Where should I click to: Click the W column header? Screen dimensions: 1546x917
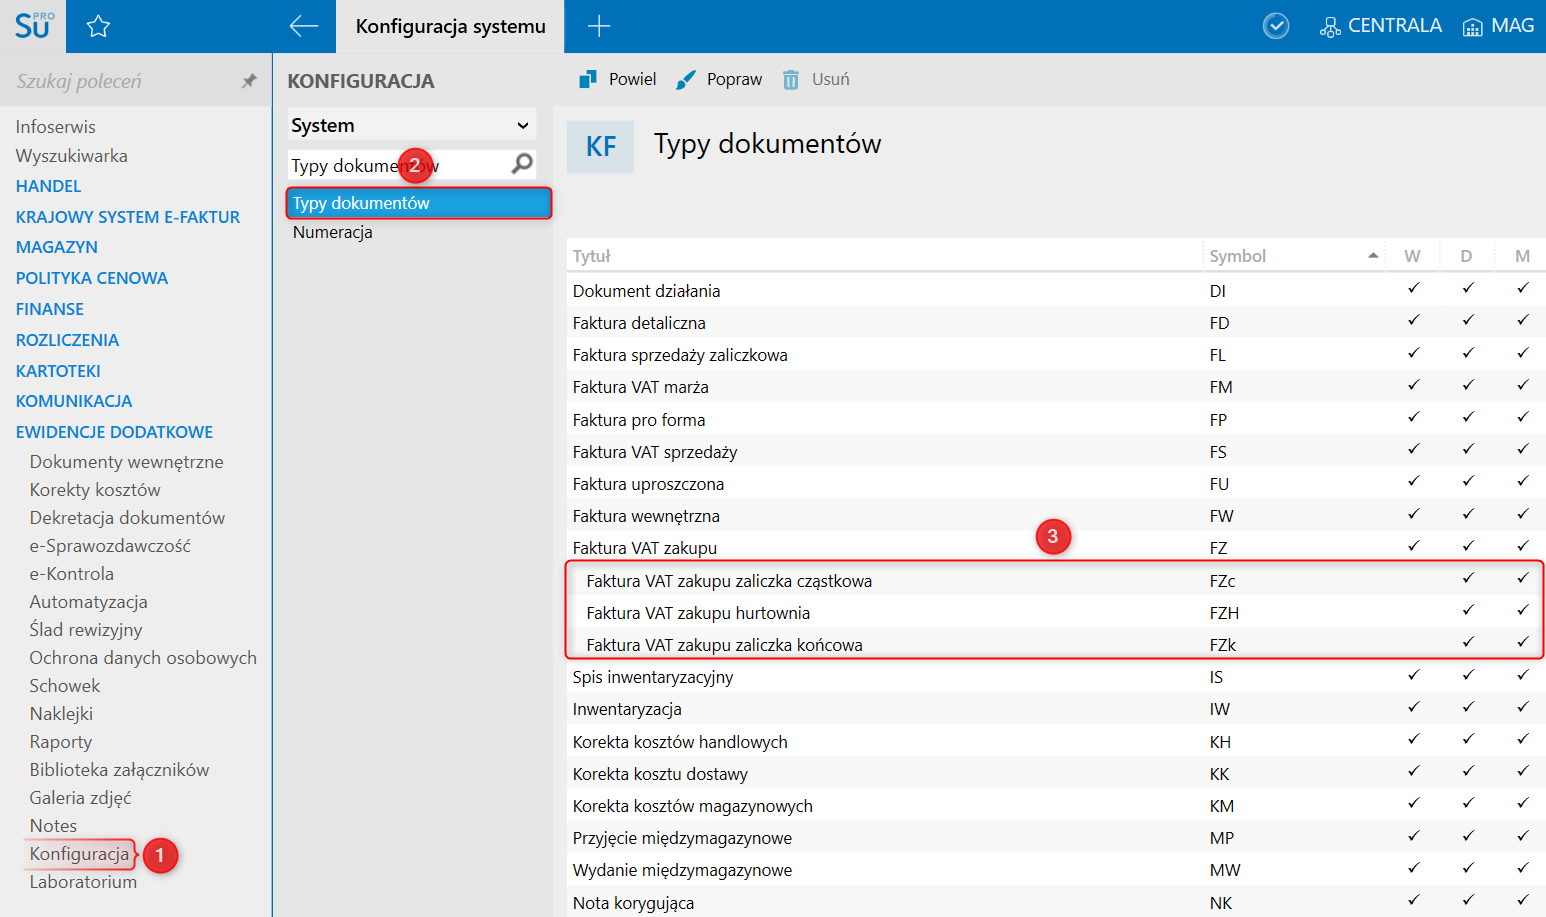tap(1412, 256)
